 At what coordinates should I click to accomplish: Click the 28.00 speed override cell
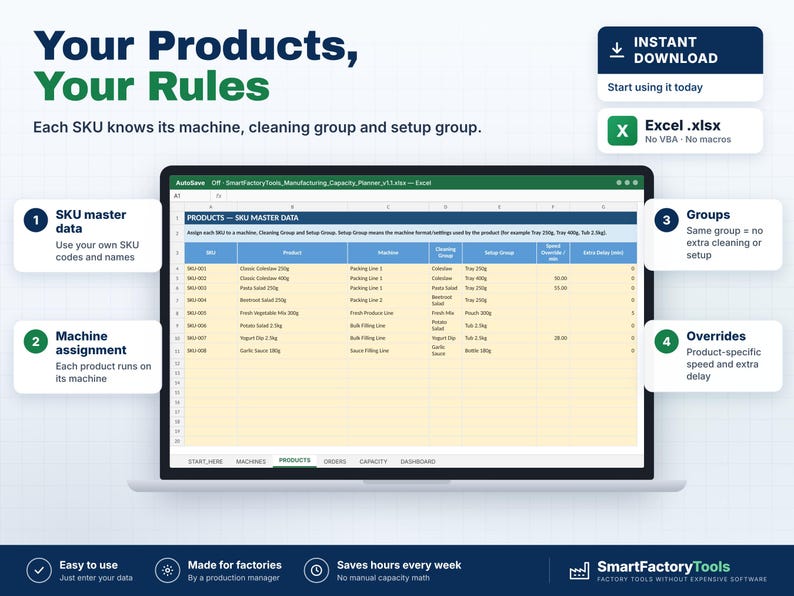tap(553, 338)
